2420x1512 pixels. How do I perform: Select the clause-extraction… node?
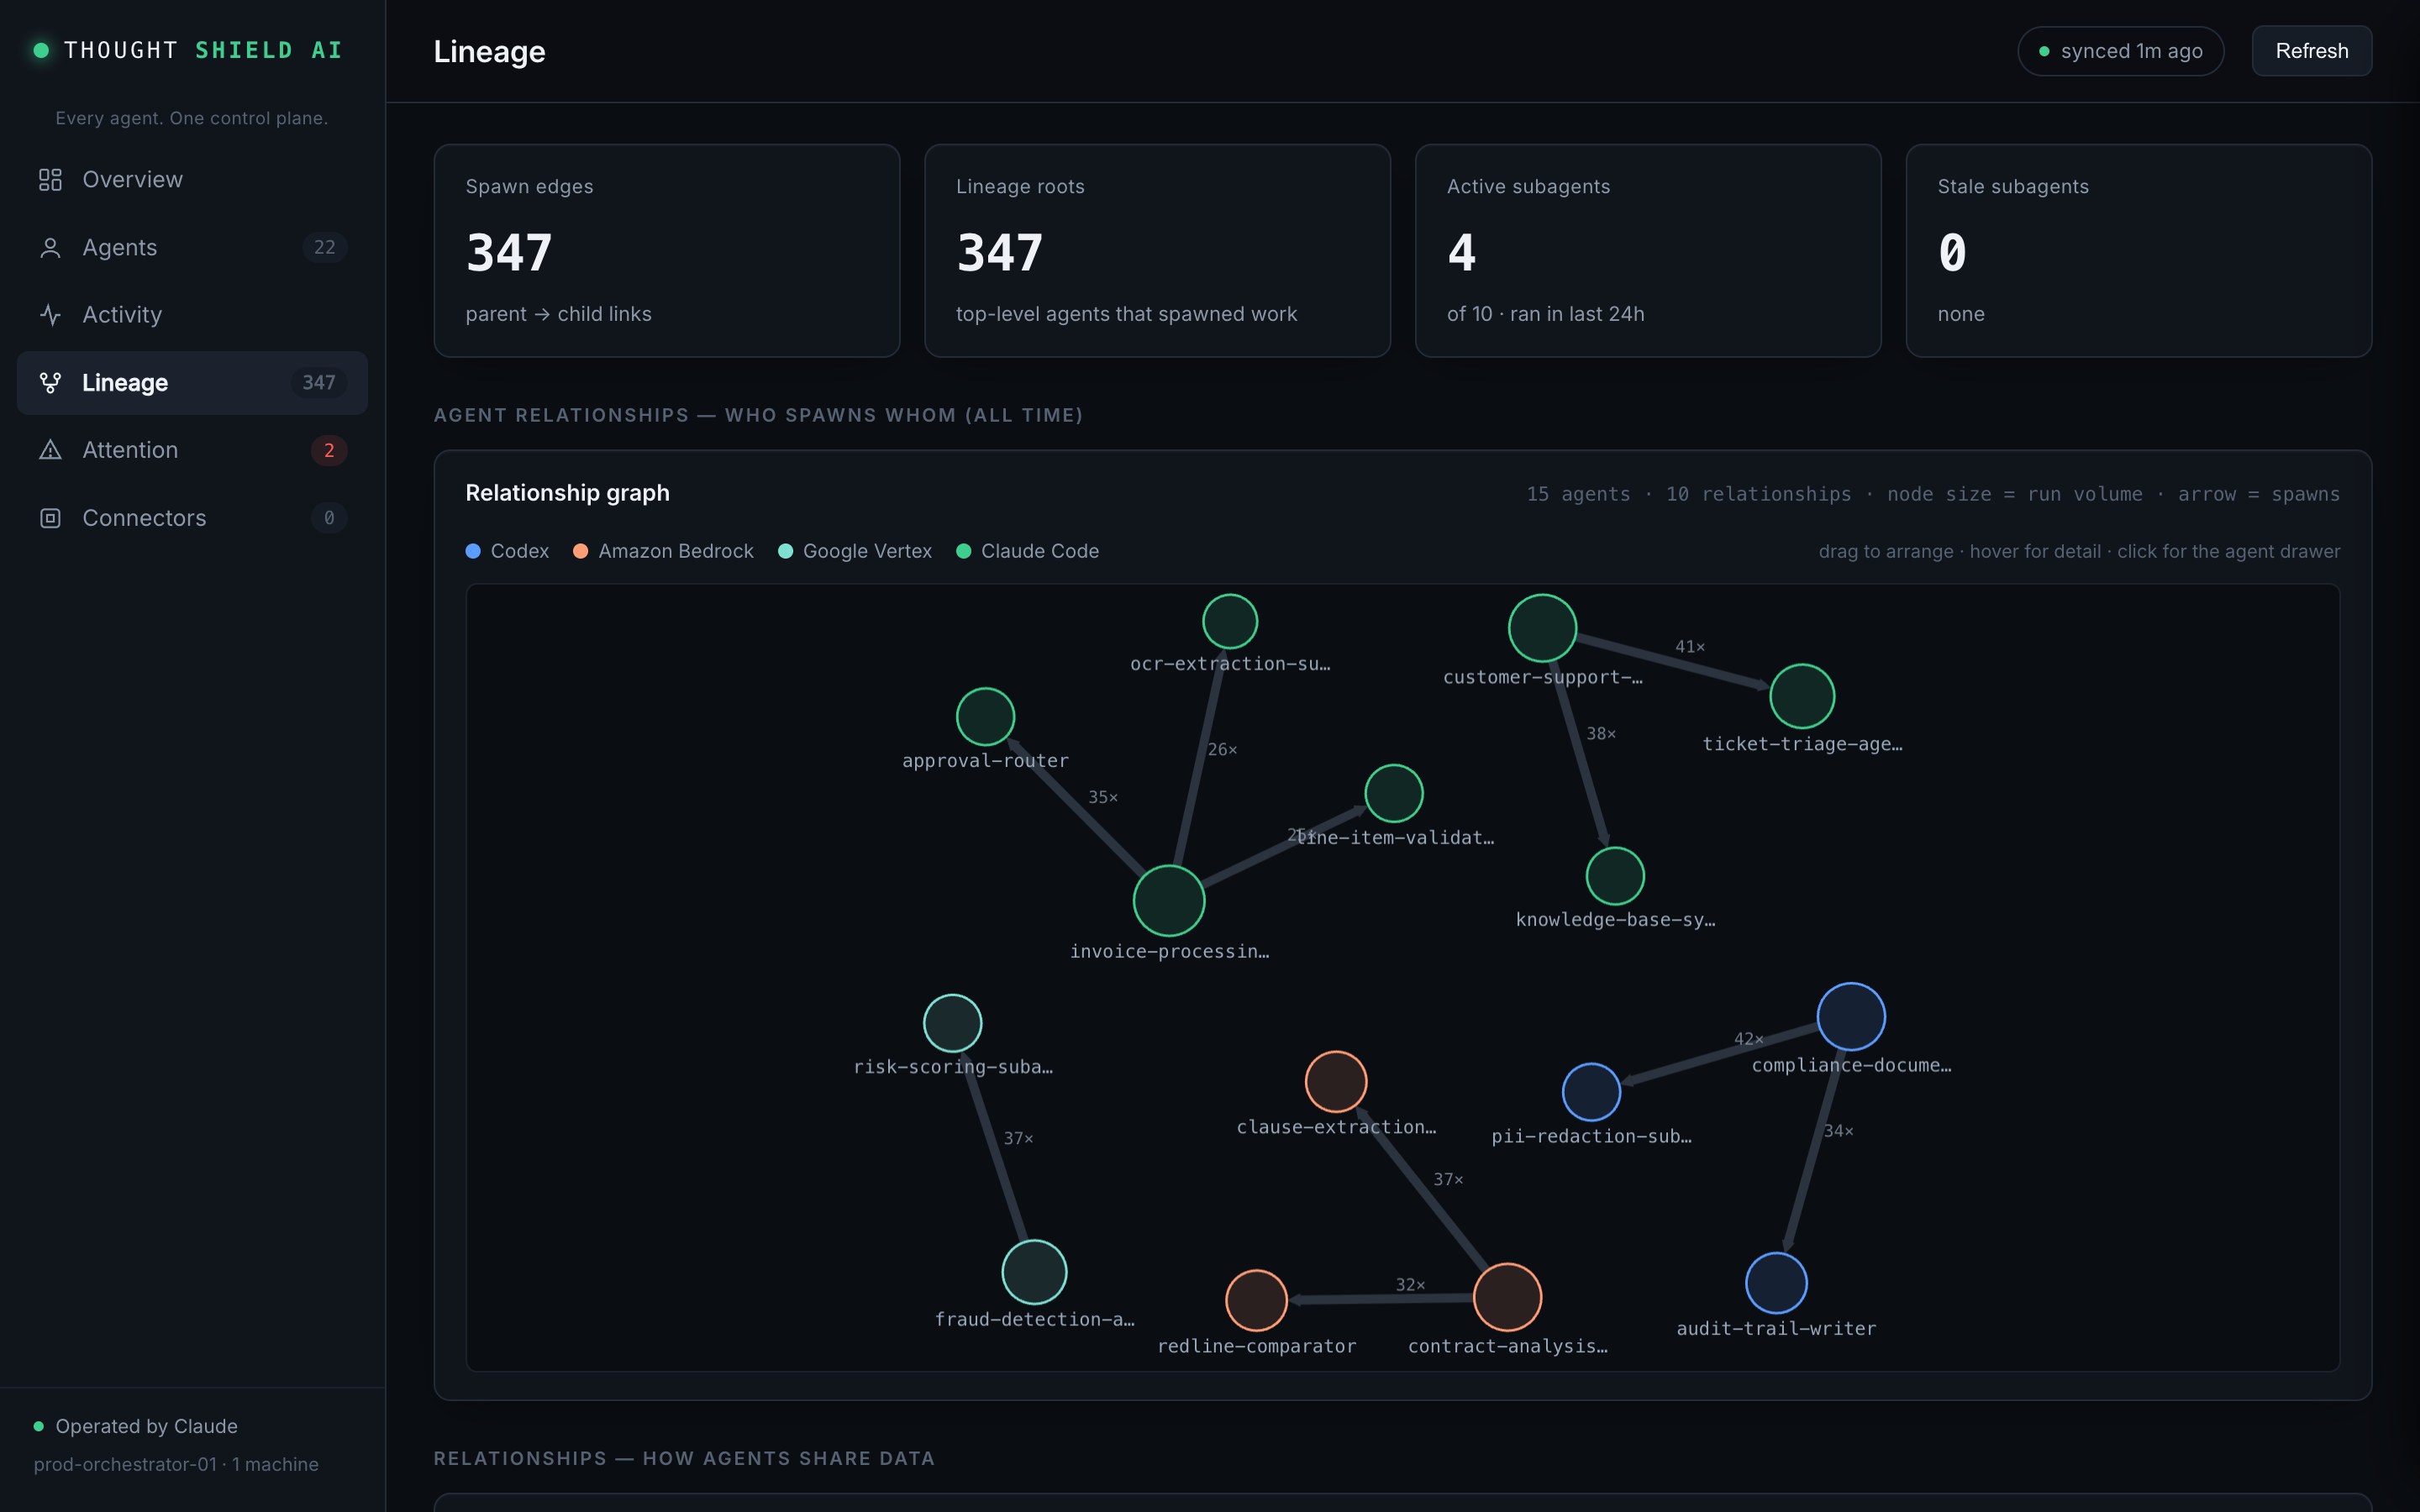pos(1336,1082)
